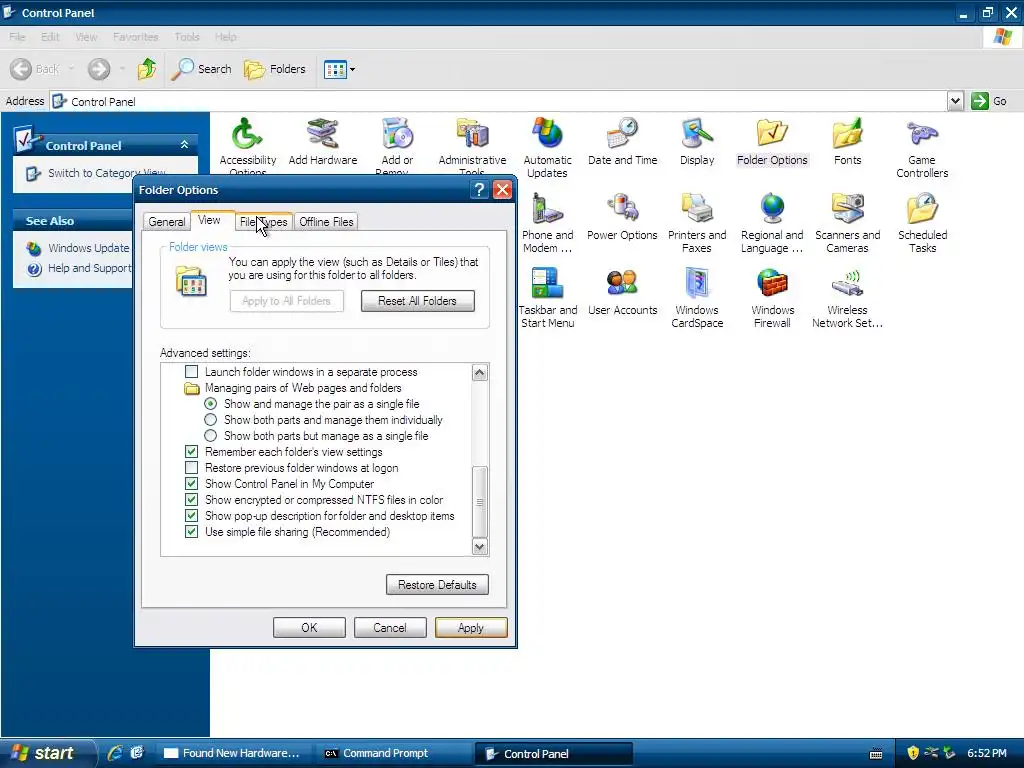
Task: Open Printers and Faxes icon
Action: pyautogui.click(x=697, y=210)
